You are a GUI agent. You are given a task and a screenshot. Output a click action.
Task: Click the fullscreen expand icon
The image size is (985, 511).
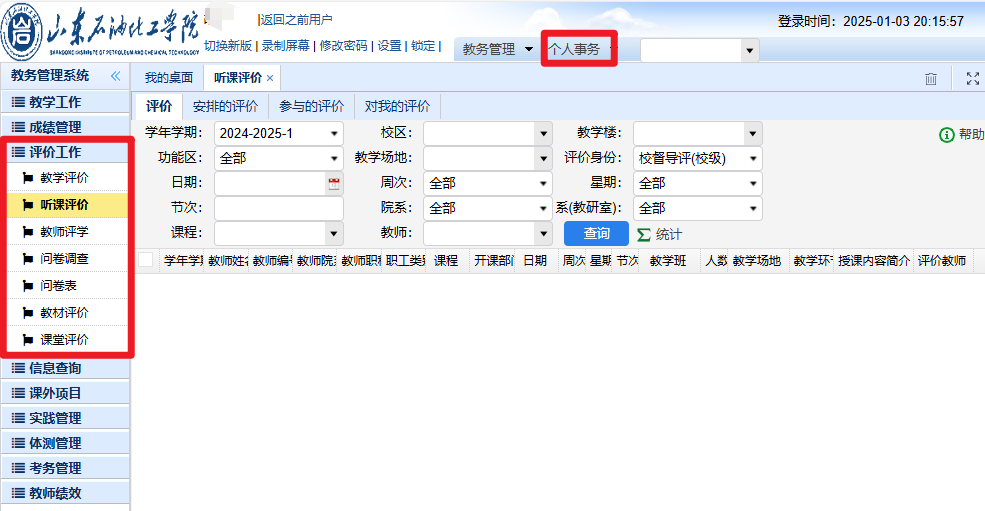(972, 79)
